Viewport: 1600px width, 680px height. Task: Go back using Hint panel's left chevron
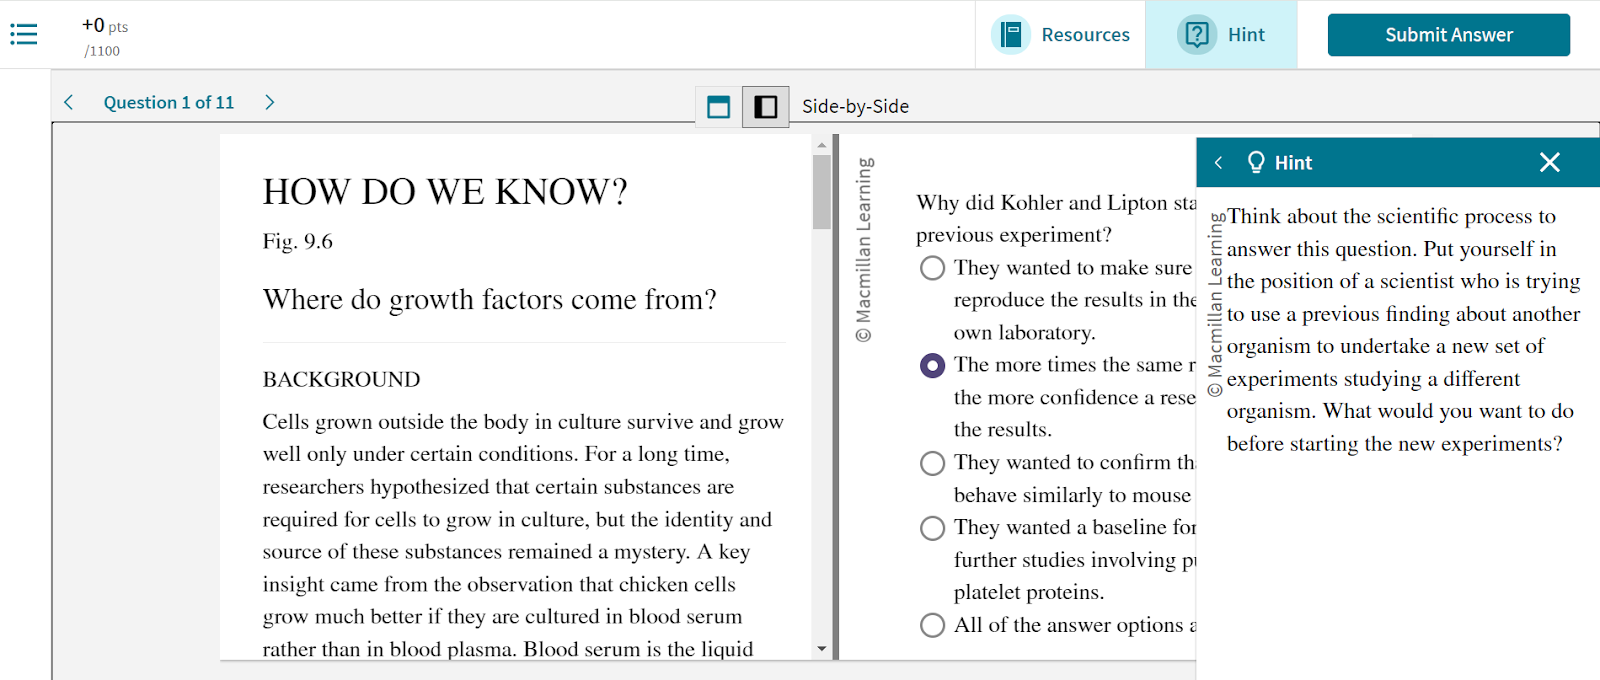1218,163
